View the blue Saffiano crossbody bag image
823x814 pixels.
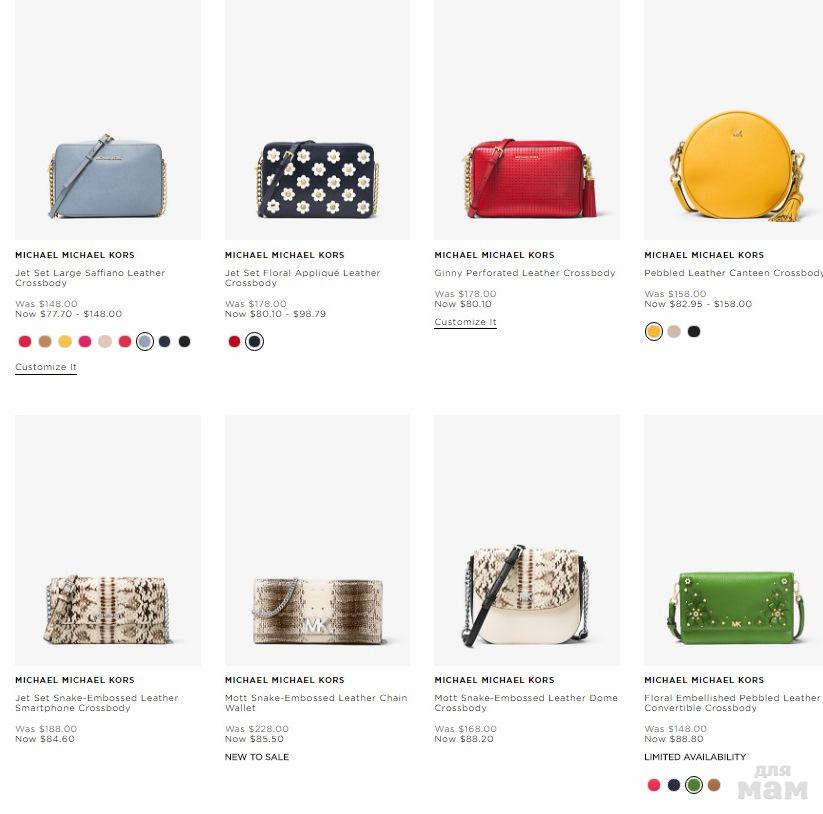click(x=108, y=120)
